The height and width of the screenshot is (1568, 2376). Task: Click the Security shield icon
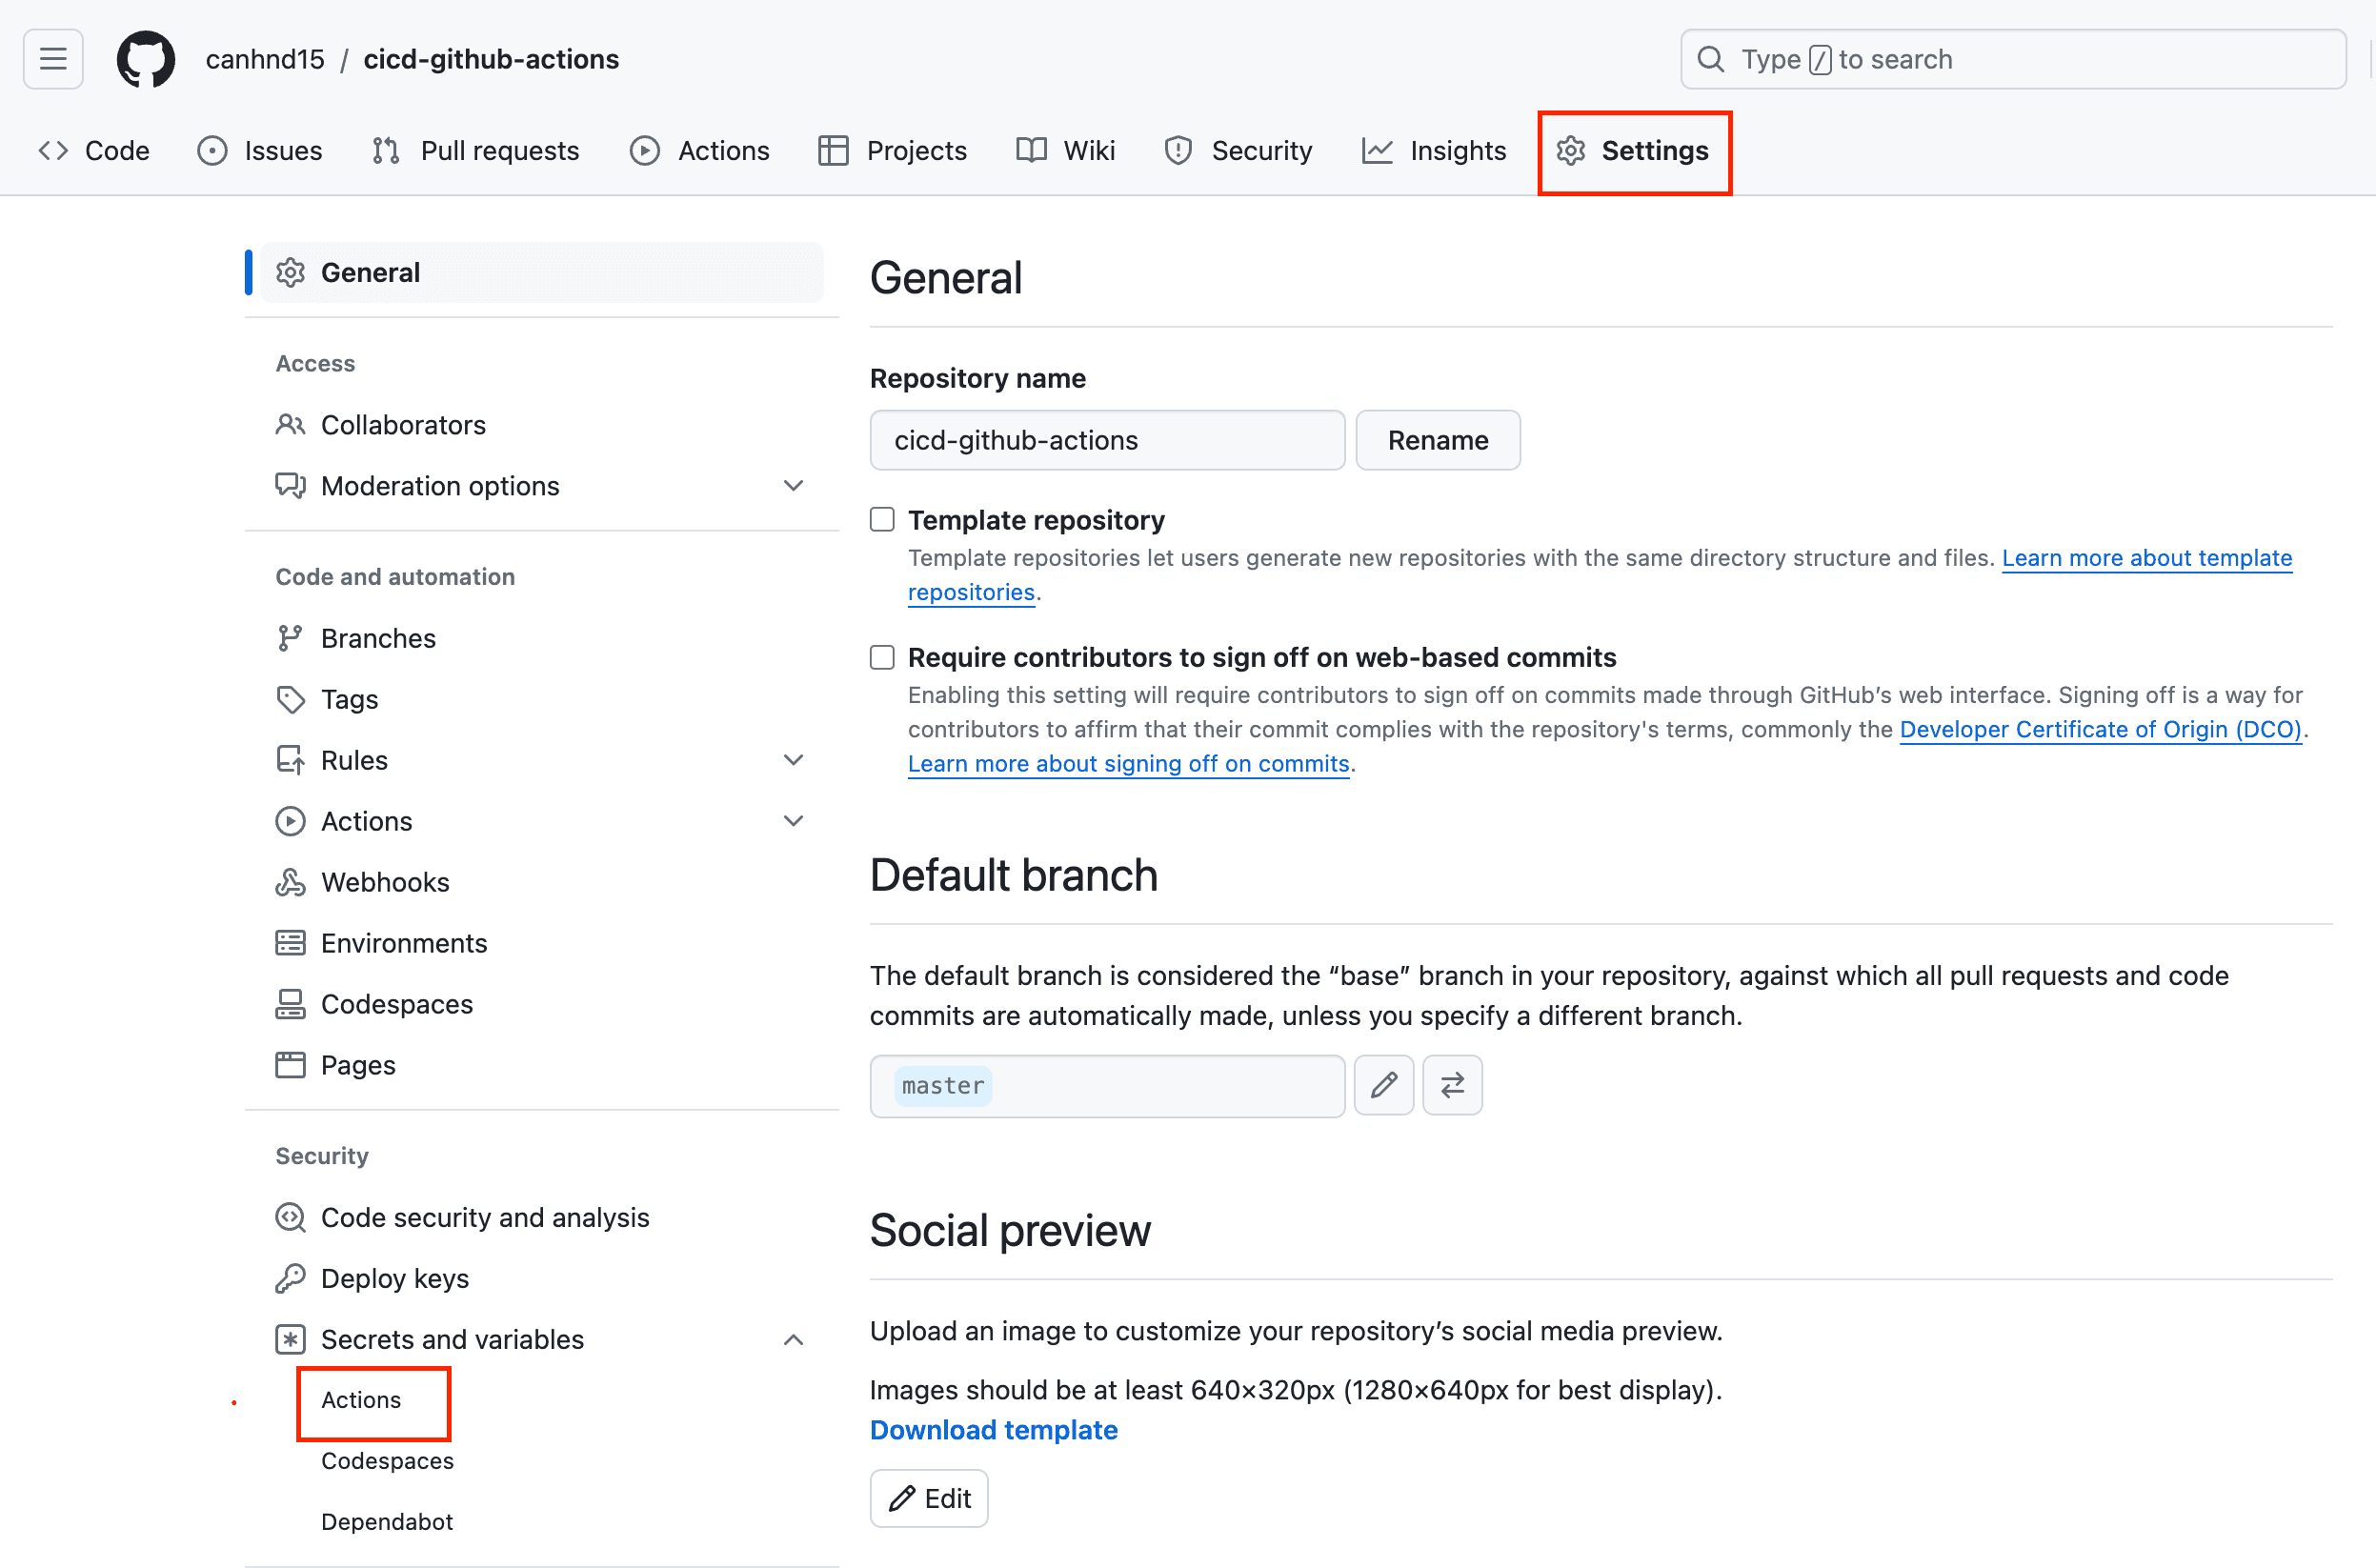tap(1179, 151)
